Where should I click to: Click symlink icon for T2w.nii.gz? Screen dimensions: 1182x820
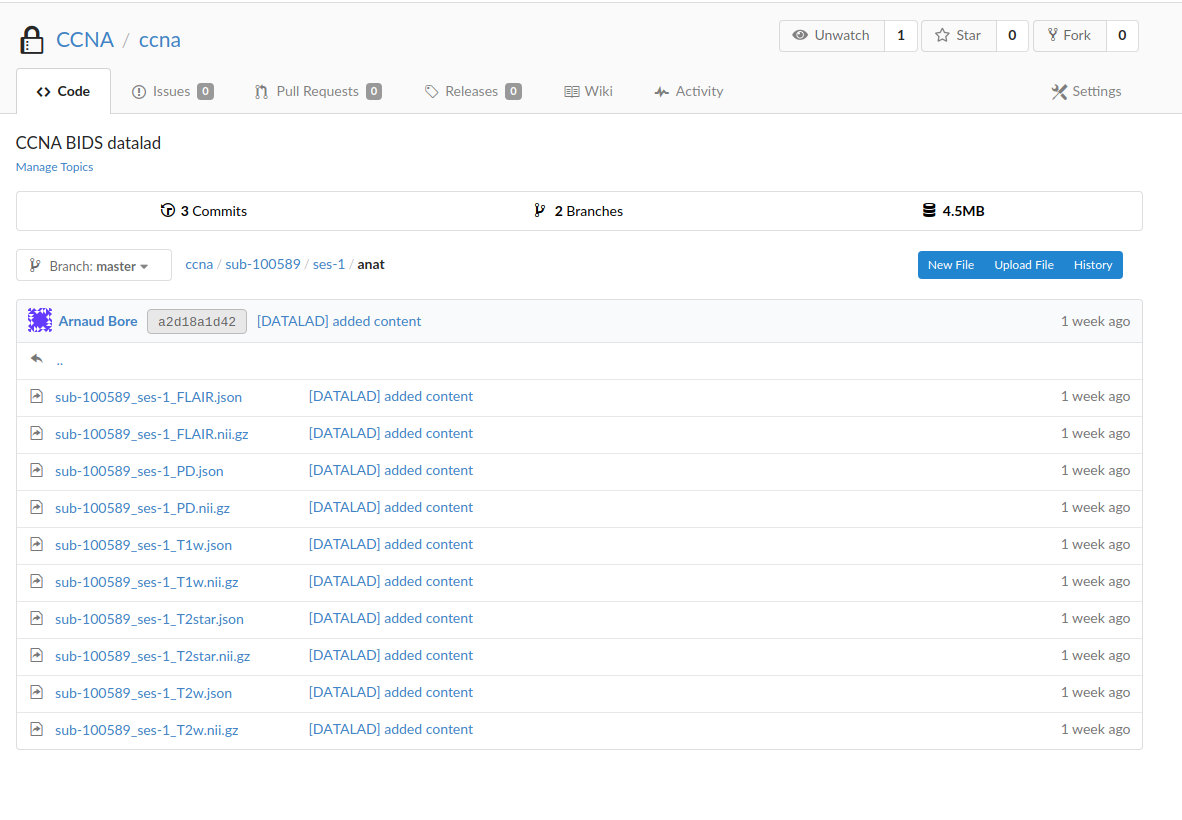[36, 728]
